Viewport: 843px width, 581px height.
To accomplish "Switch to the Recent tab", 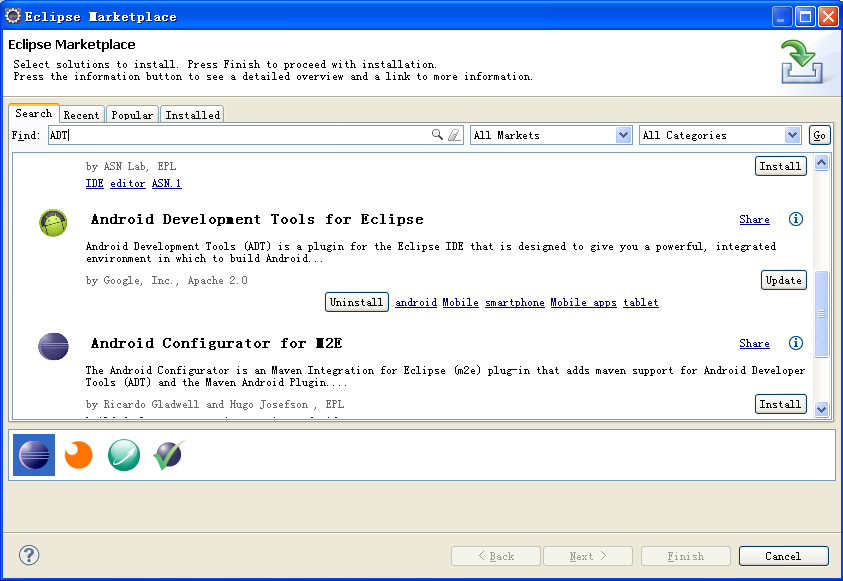I will (81, 114).
